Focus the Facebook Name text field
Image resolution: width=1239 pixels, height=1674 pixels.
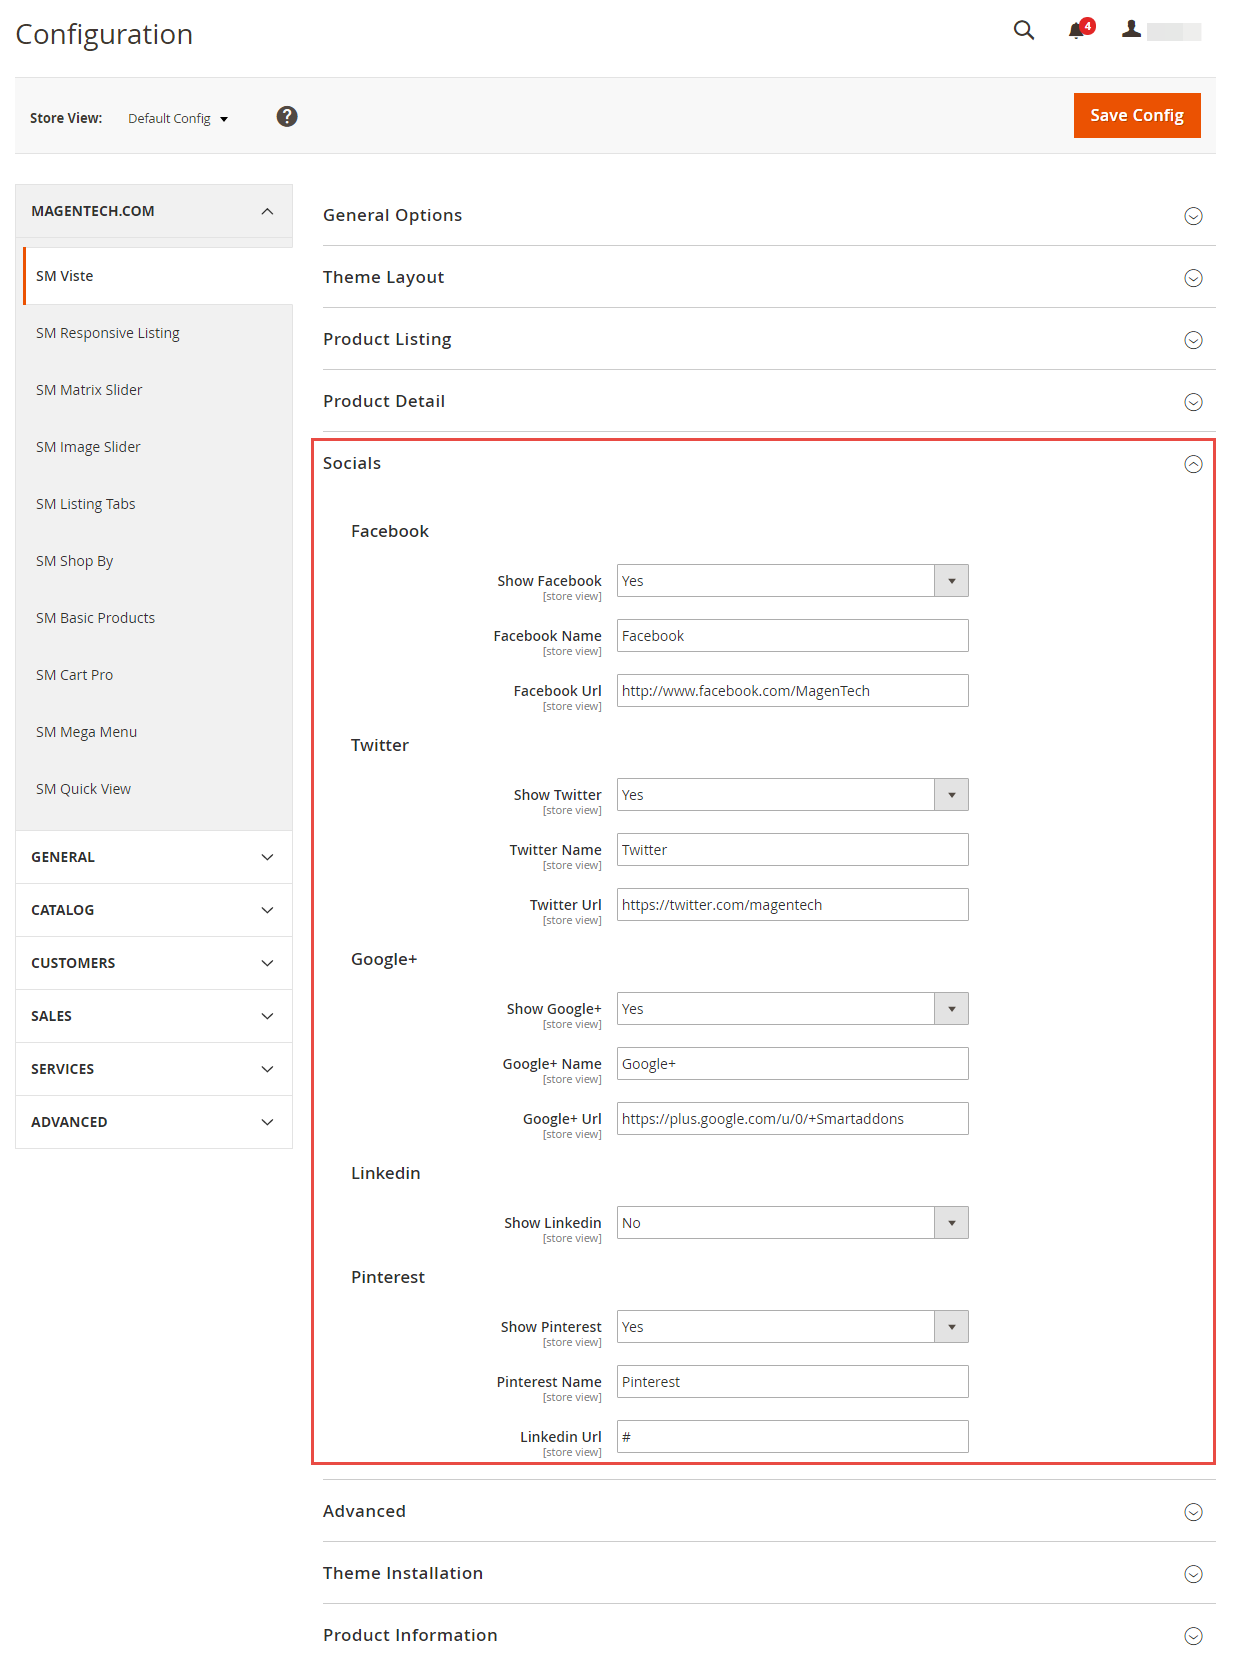(x=792, y=636)
